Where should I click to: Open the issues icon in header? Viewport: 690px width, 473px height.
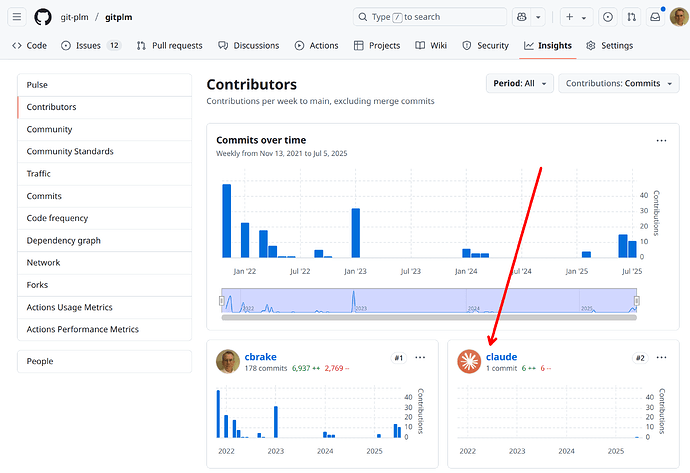pos(608,17)
